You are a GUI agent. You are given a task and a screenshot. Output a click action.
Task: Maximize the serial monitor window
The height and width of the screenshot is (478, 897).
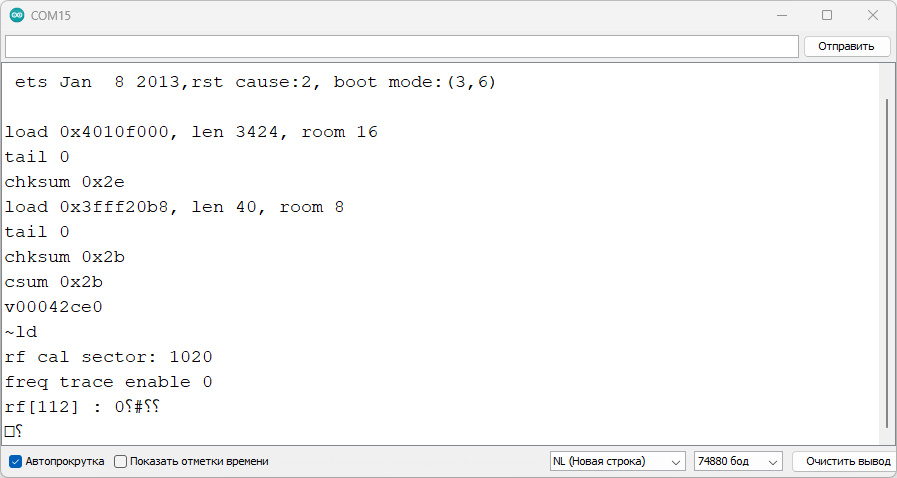pos(827,16)
